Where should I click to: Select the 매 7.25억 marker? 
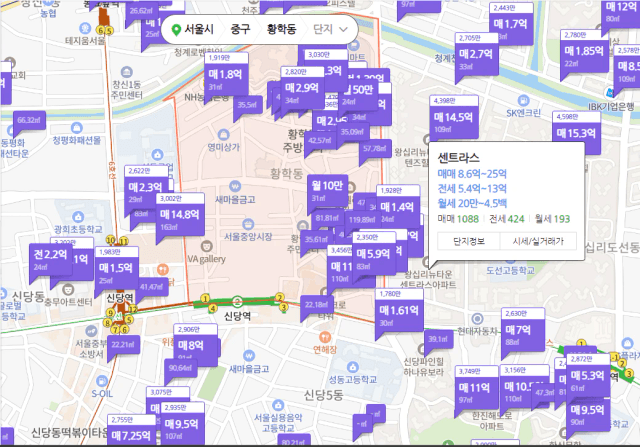(x=131, y=431)
